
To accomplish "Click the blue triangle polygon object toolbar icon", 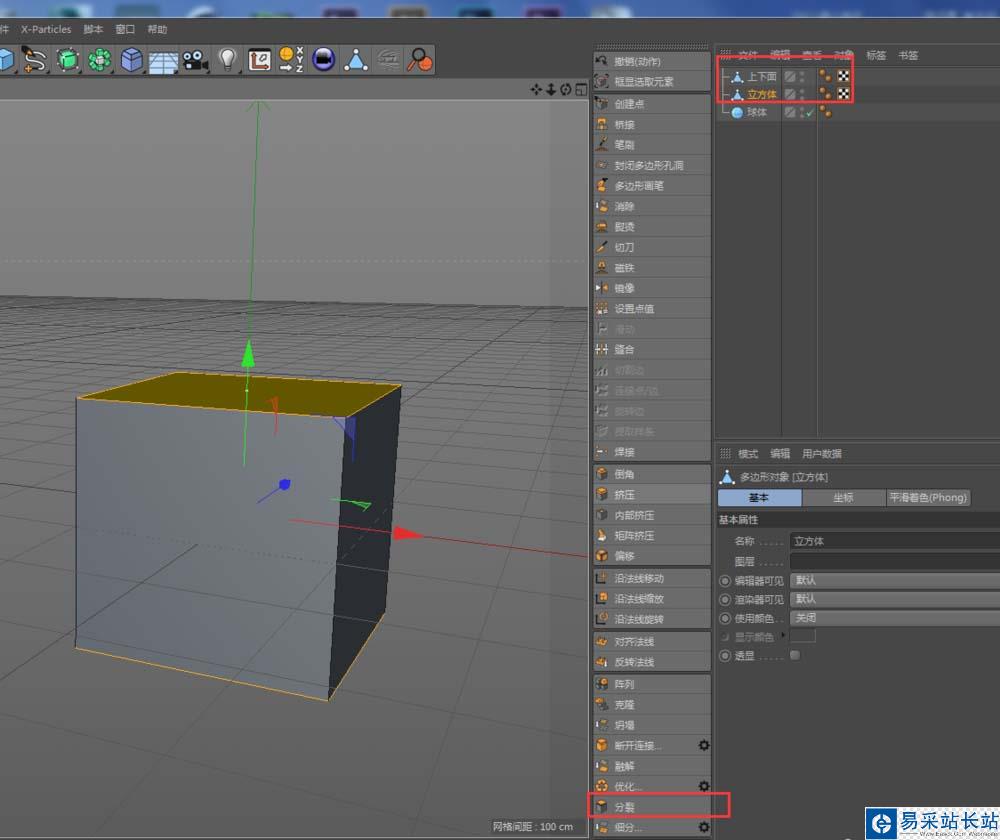I will [x=356, y=60].
